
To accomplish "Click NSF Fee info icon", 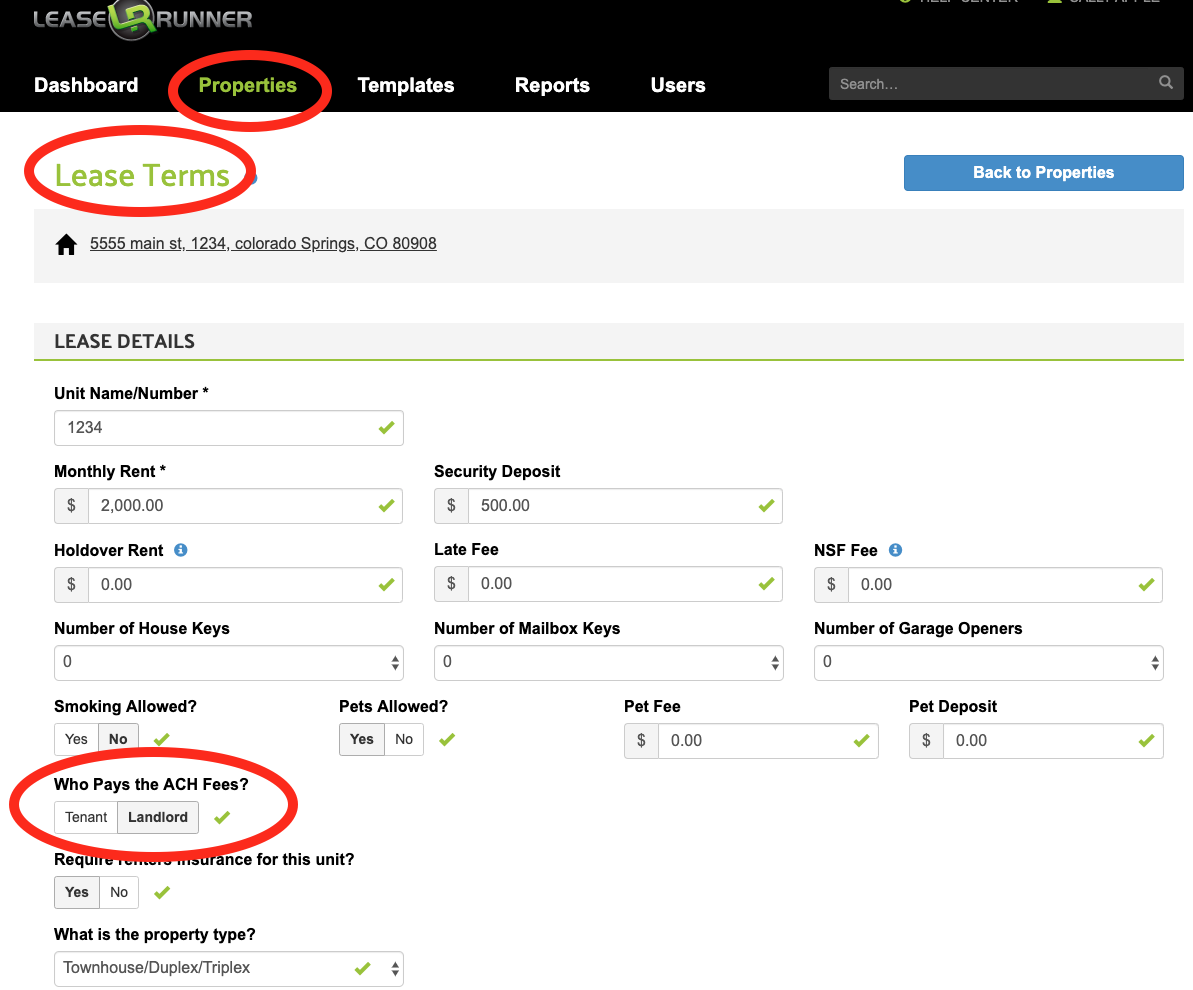I will click(895, 550).
